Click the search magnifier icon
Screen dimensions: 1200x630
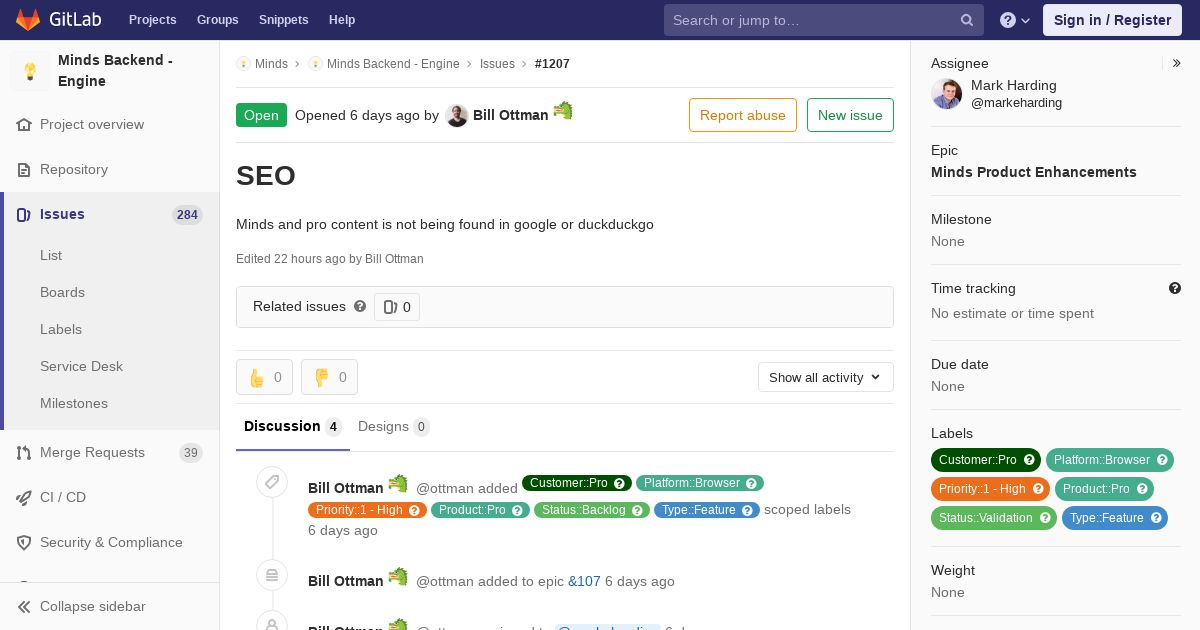pyautogui.click(x=967, y=20)
